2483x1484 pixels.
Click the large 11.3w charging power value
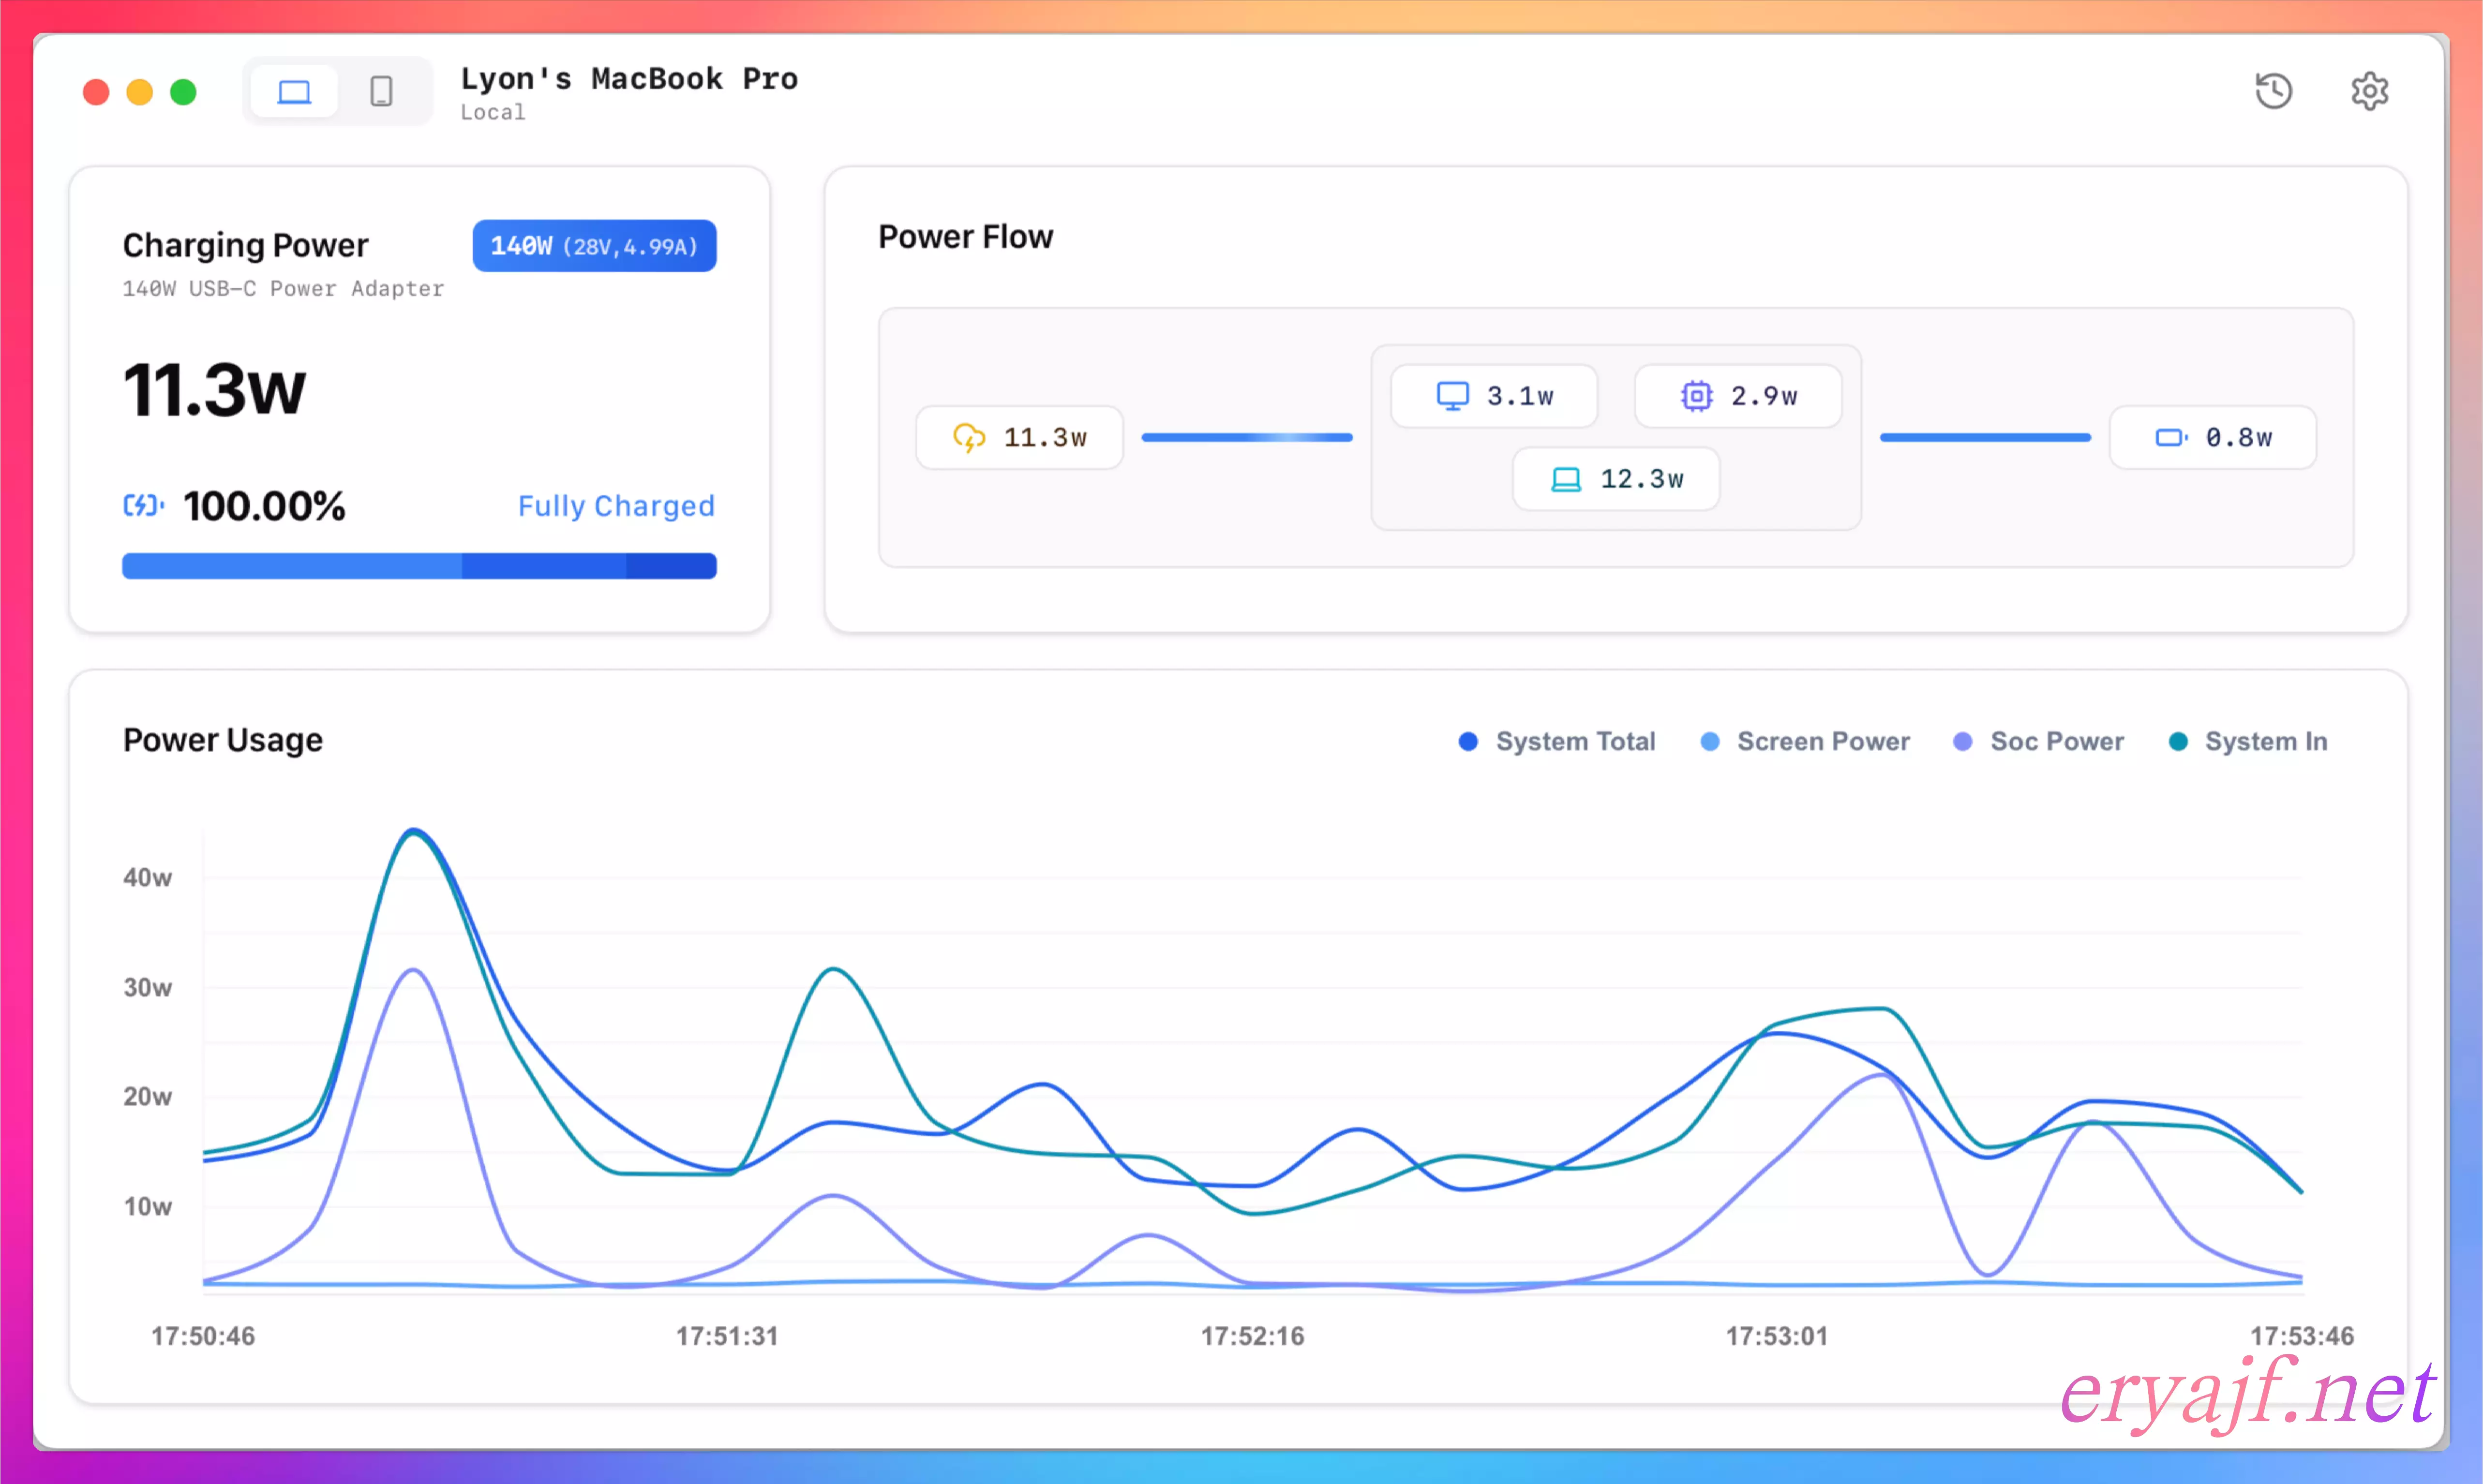click(214, 389)
